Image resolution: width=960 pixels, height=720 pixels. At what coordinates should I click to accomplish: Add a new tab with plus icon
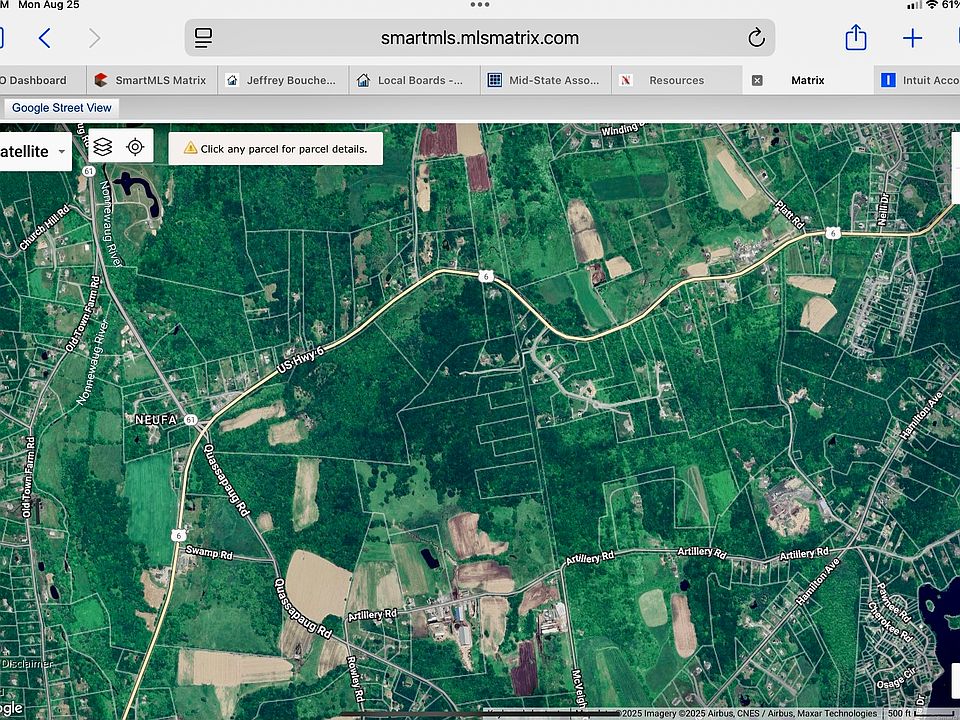tap(912, 39)
